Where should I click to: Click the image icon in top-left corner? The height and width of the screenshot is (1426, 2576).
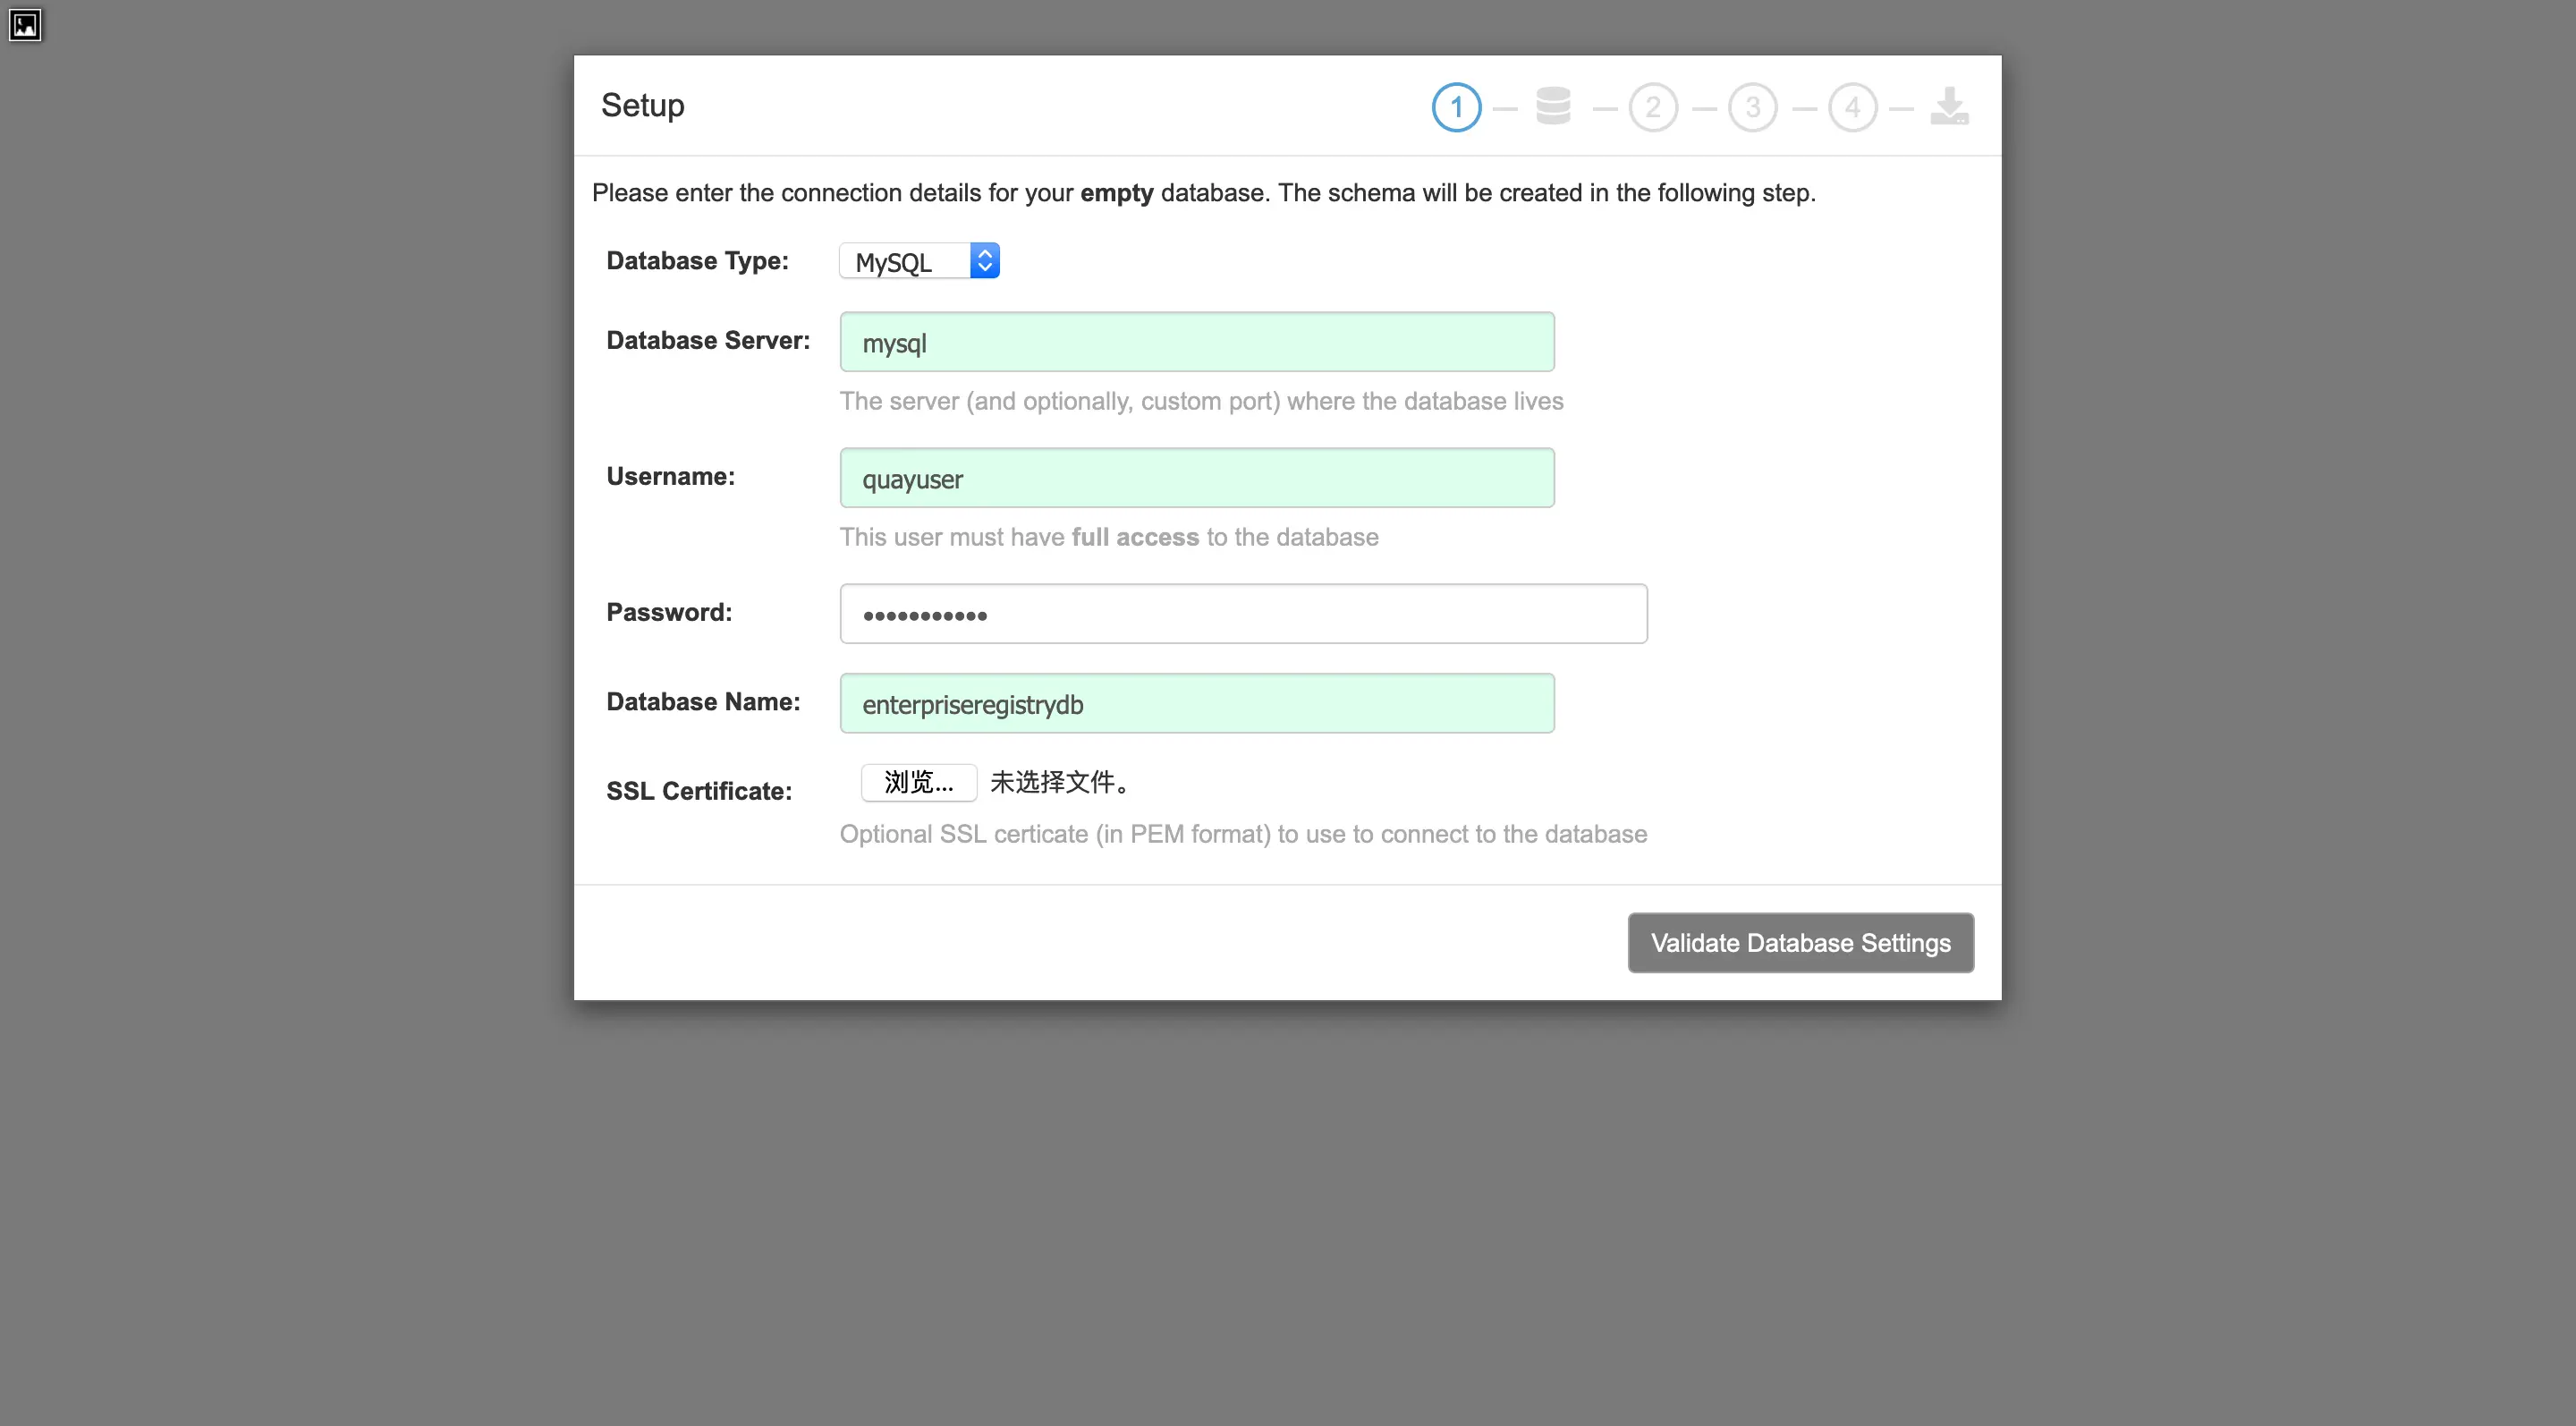click(25, 25)
